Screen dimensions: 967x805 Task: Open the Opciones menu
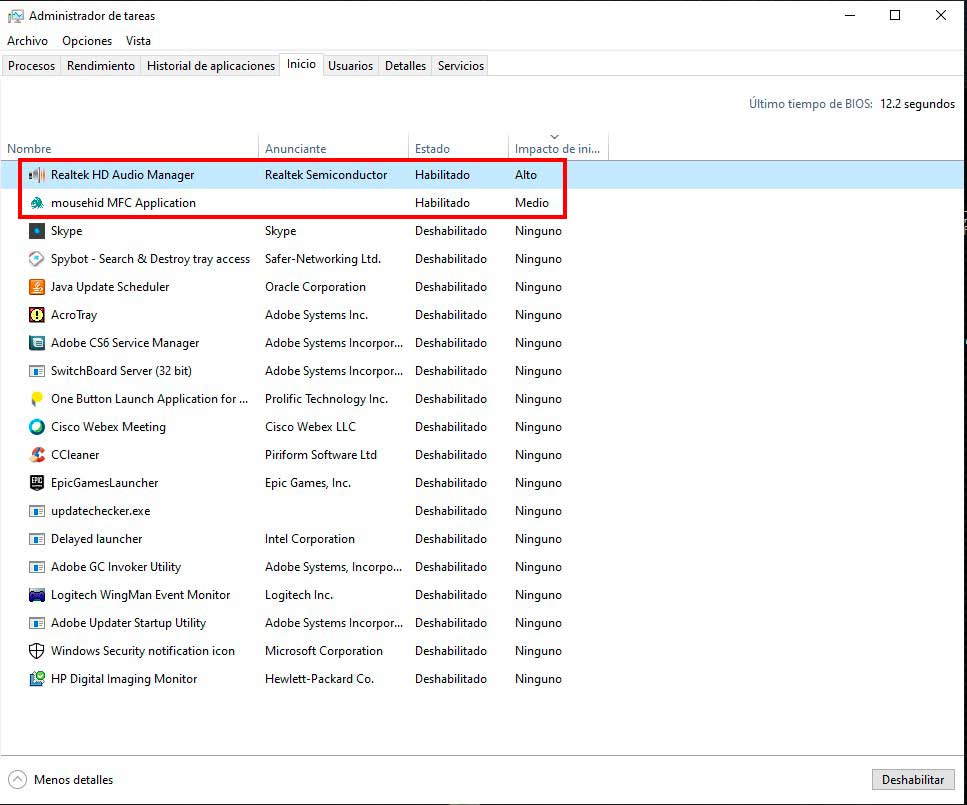tap(87, 41)
